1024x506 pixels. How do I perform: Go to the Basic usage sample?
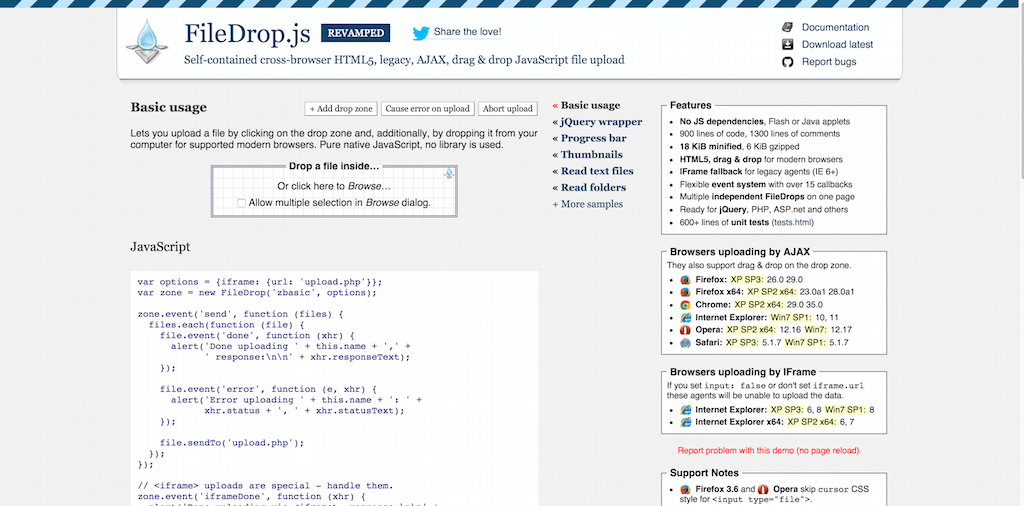click(x=590, y=105)
